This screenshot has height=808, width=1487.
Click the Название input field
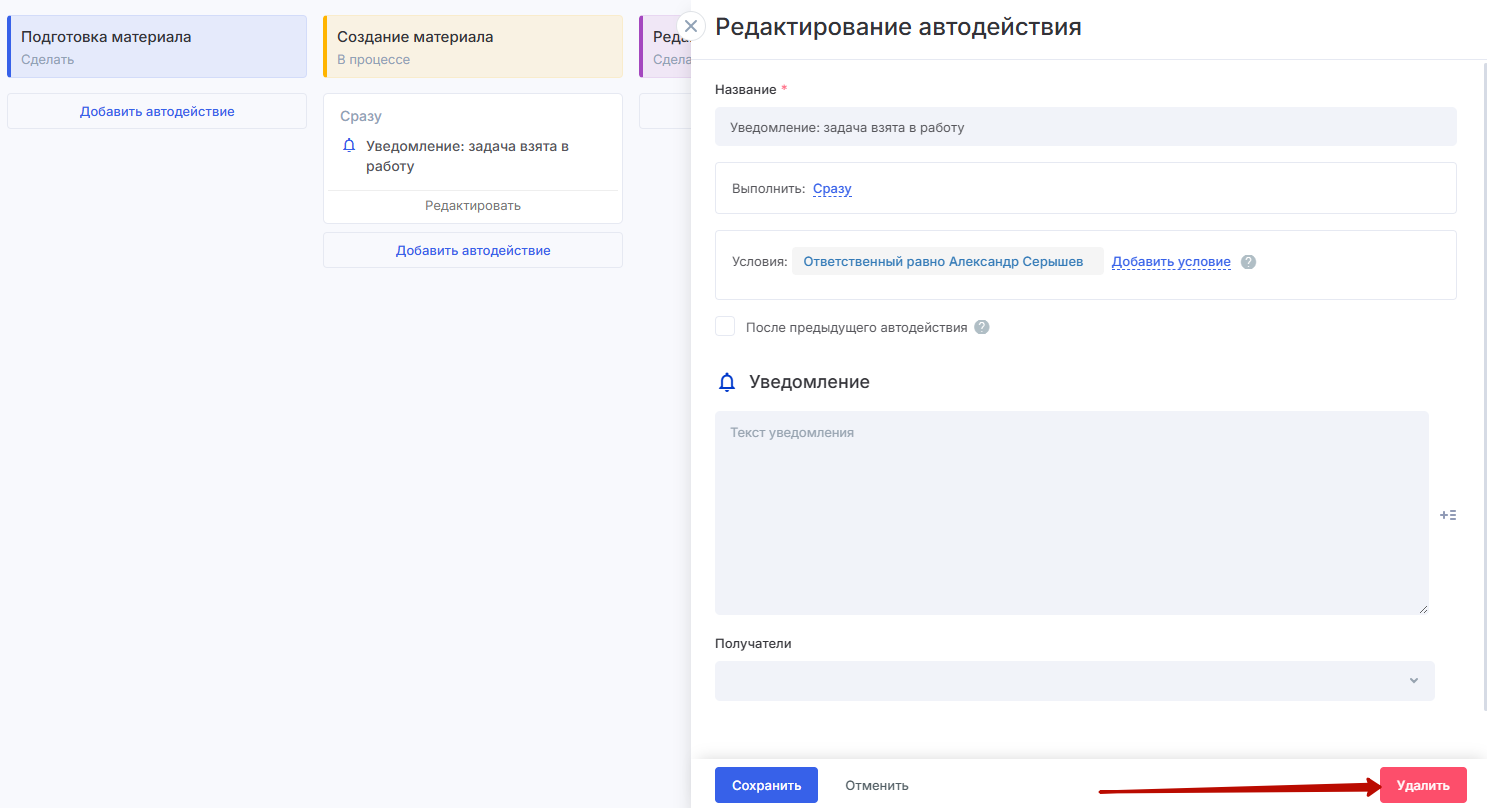coord(1085,127)
